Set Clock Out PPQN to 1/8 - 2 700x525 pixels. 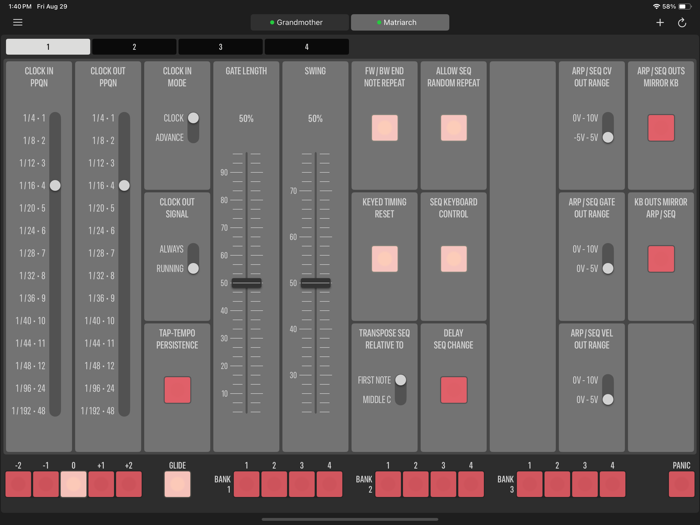pos(103,140)
